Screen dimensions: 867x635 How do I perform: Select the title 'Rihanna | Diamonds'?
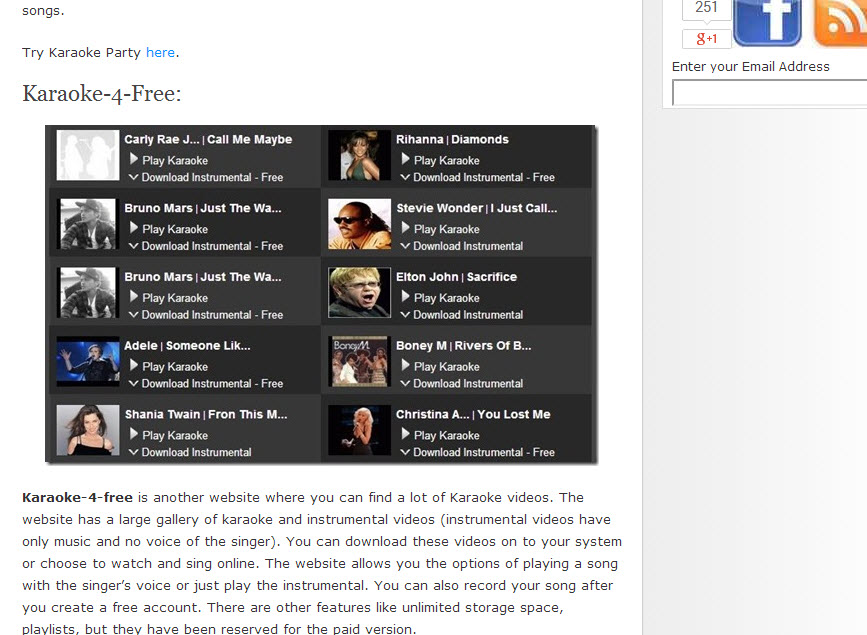click(x=452, y=139)
